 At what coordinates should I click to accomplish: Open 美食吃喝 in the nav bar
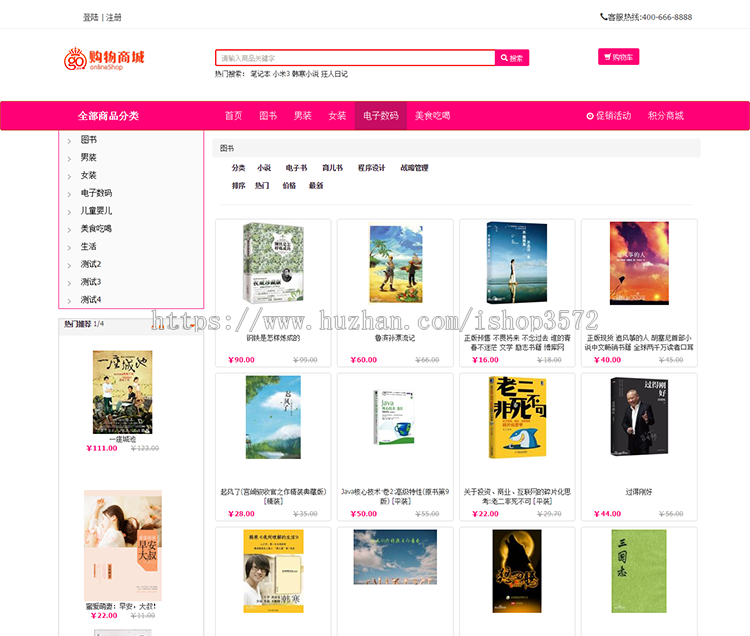click(x=432, y=116)
